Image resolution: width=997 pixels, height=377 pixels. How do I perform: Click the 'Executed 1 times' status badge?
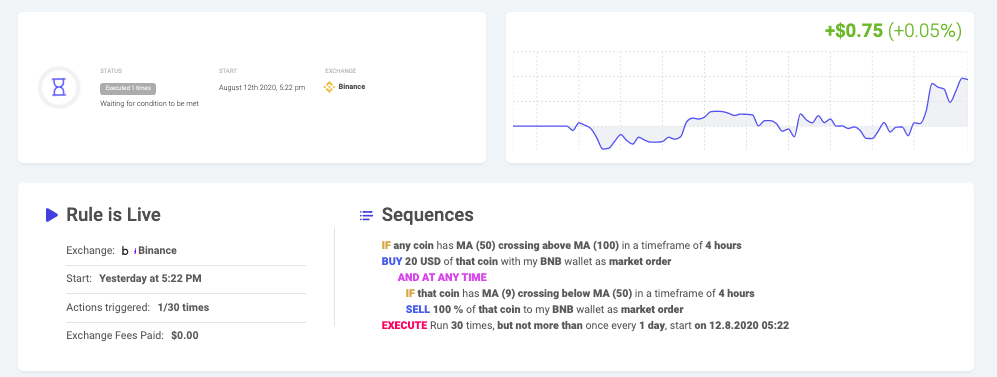128,89
